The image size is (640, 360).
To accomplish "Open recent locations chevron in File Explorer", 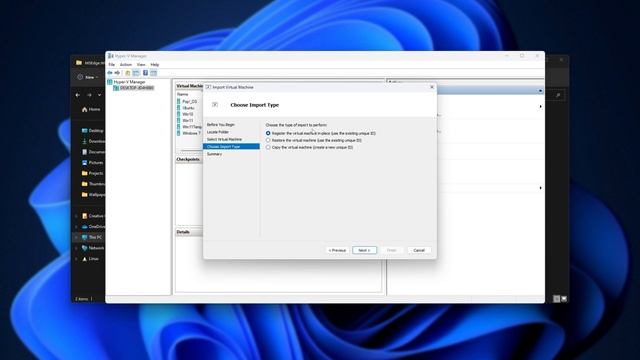I will tap(99, 95).
